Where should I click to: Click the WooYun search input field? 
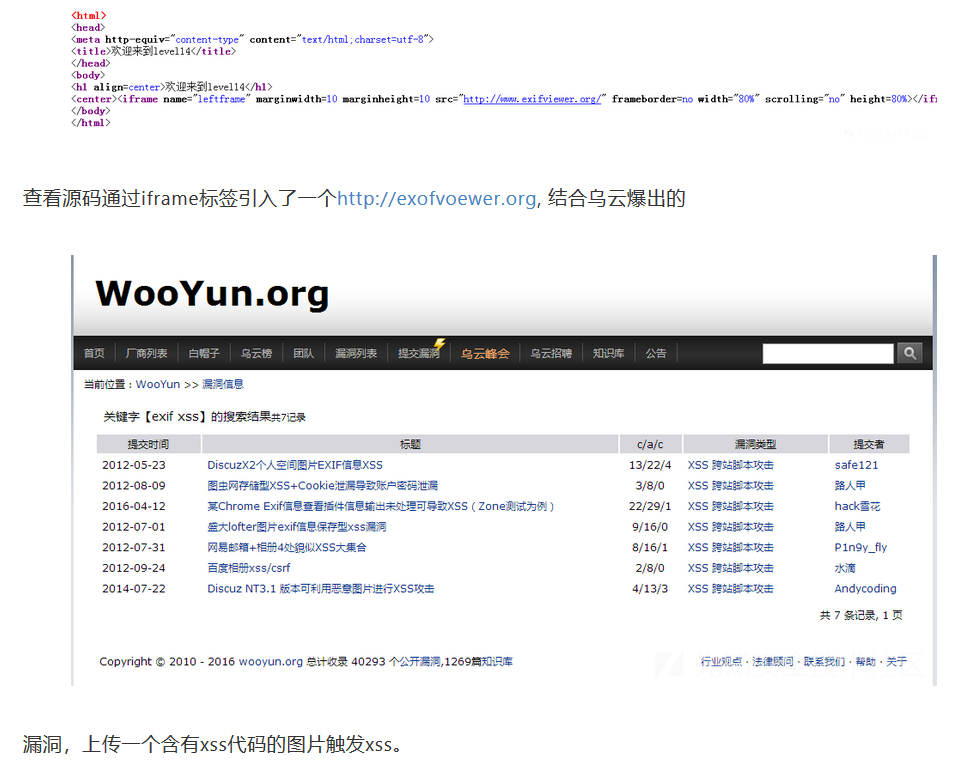point(828,353)
